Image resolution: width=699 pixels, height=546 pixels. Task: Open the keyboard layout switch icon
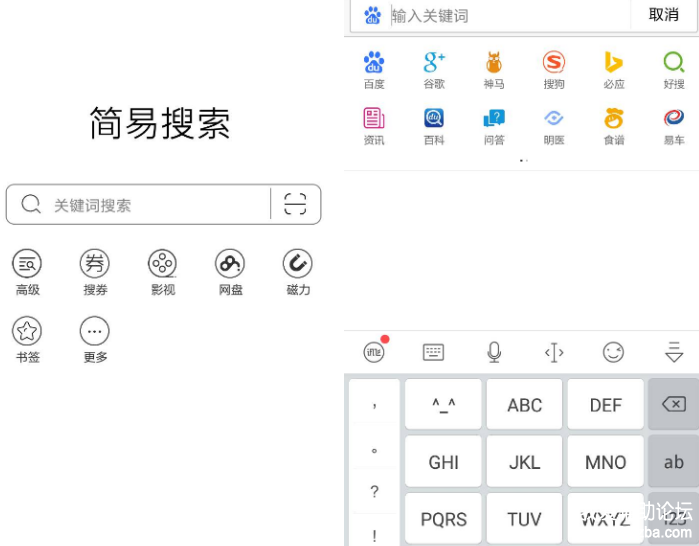tap(433, 353)
